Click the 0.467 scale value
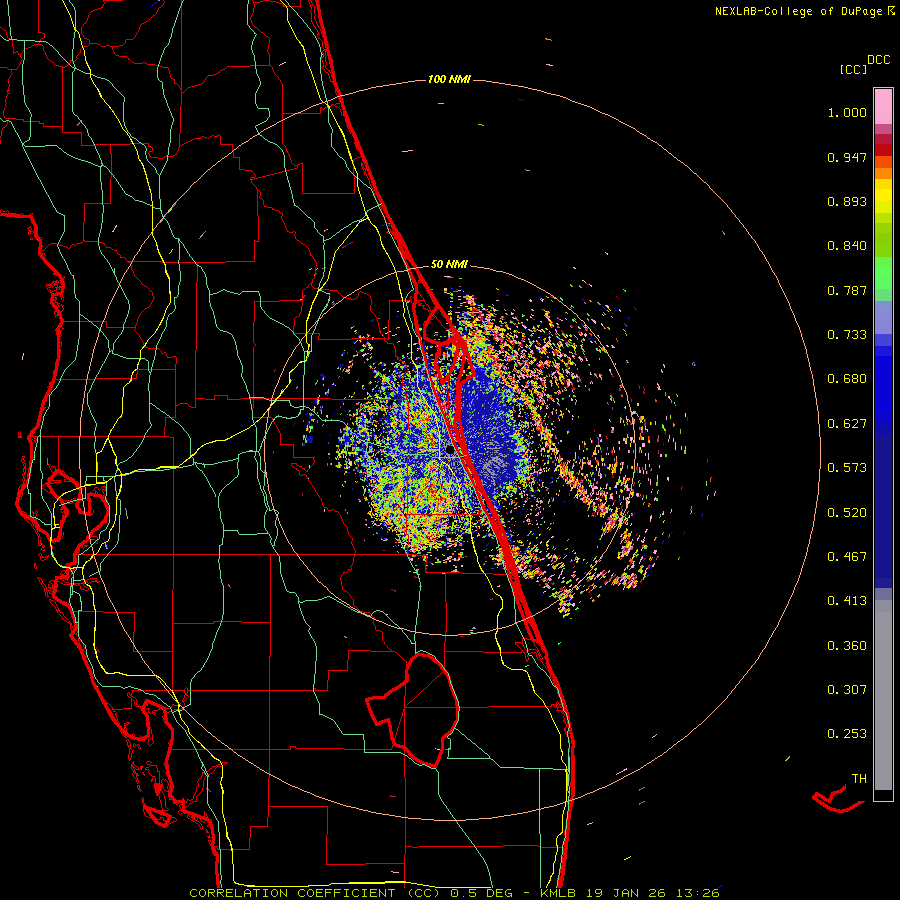The width and height of the screenshot is (900, 900). pos(847,557)
